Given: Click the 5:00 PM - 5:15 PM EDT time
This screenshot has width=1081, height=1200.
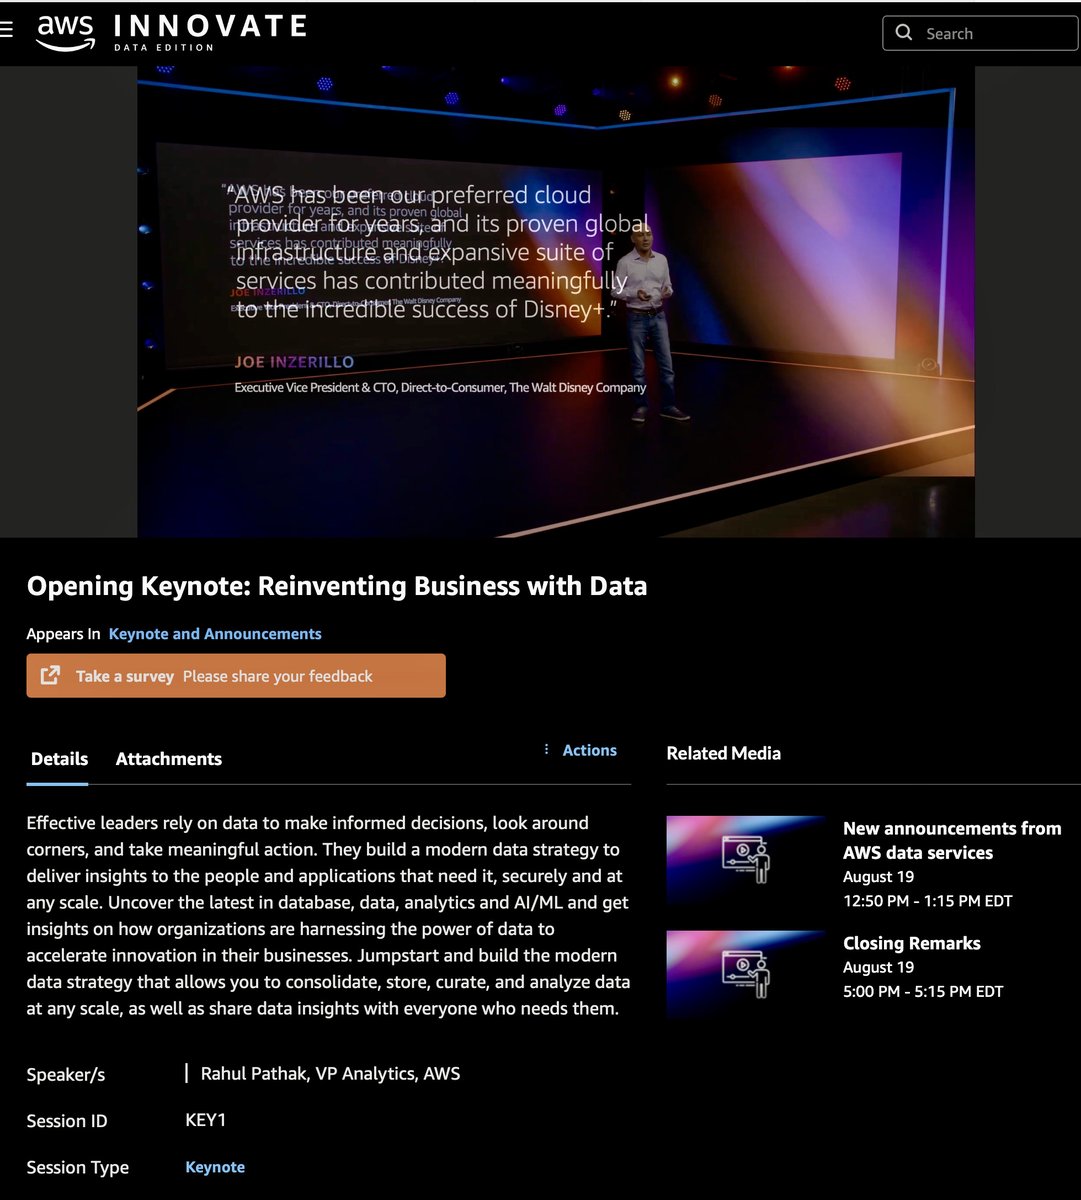Looking at the screenshot, I should pos(923,992).
